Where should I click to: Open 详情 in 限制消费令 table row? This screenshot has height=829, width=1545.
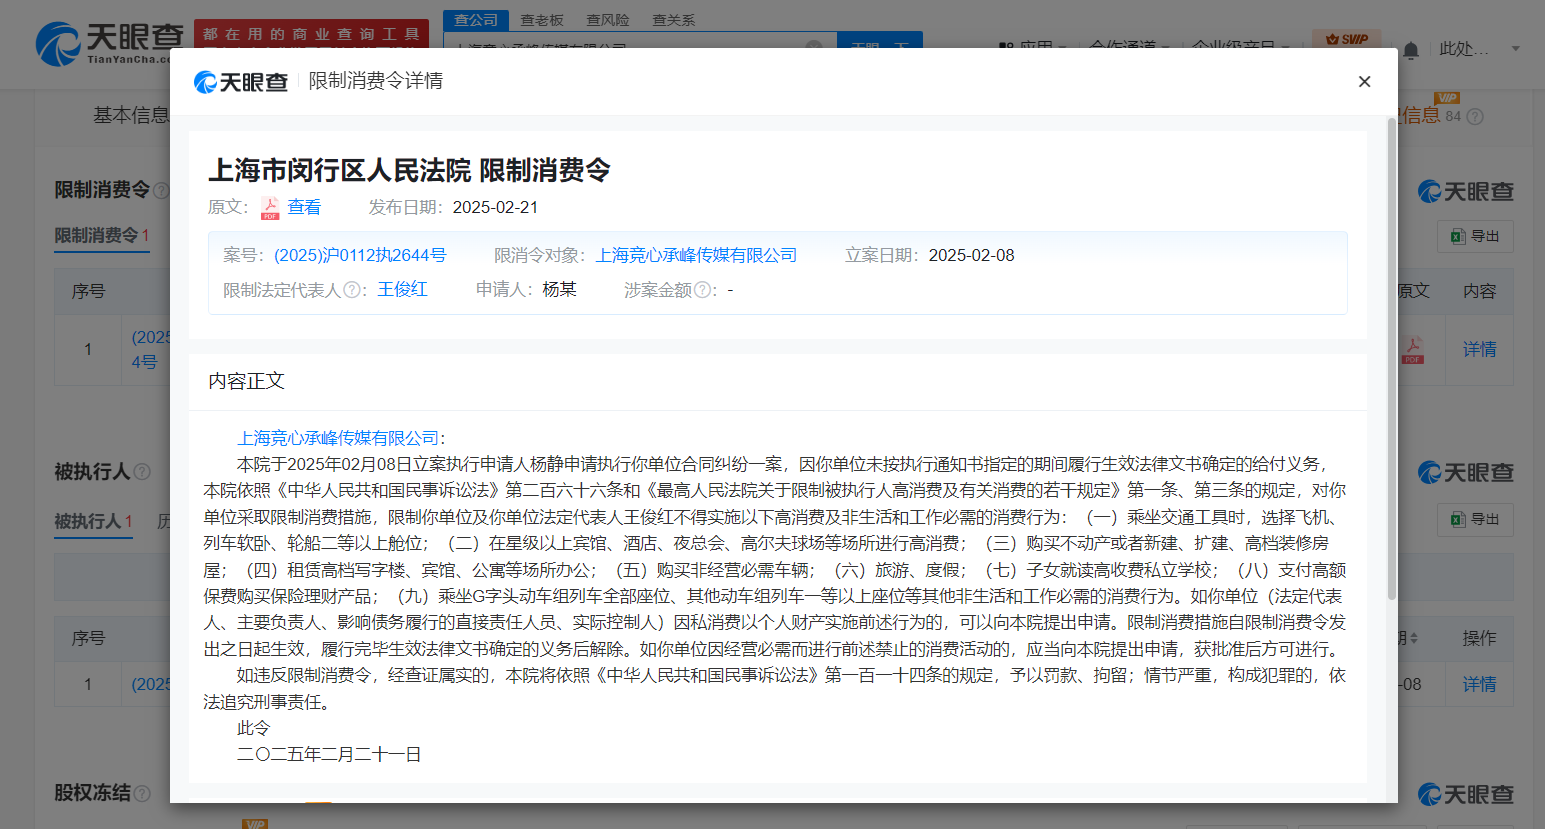click(x=1480, y=349)
